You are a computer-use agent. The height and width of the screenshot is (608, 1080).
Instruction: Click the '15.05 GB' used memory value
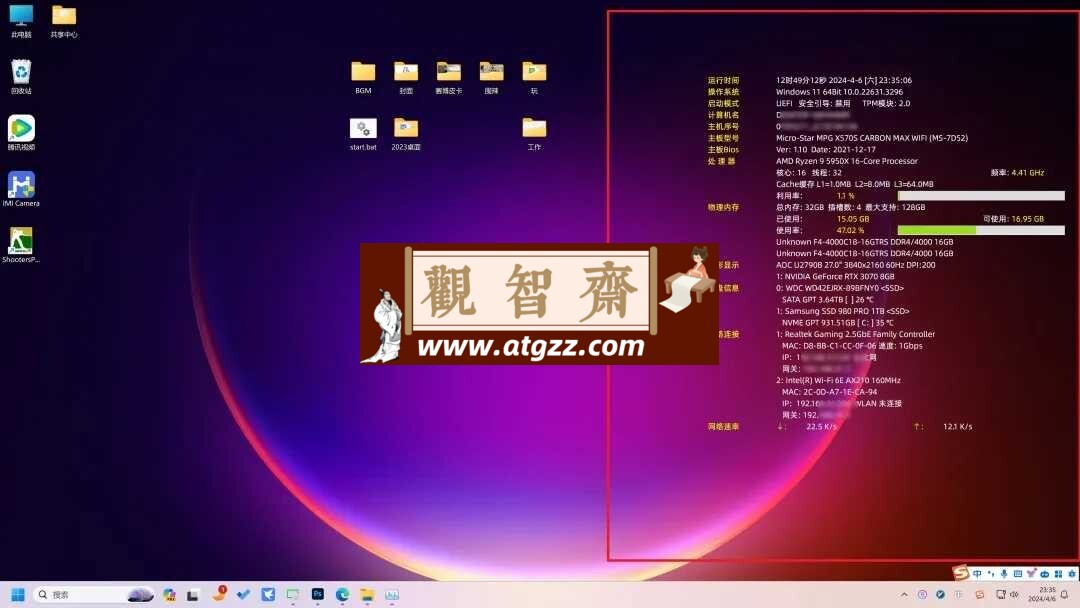click(x=853, y=219)
